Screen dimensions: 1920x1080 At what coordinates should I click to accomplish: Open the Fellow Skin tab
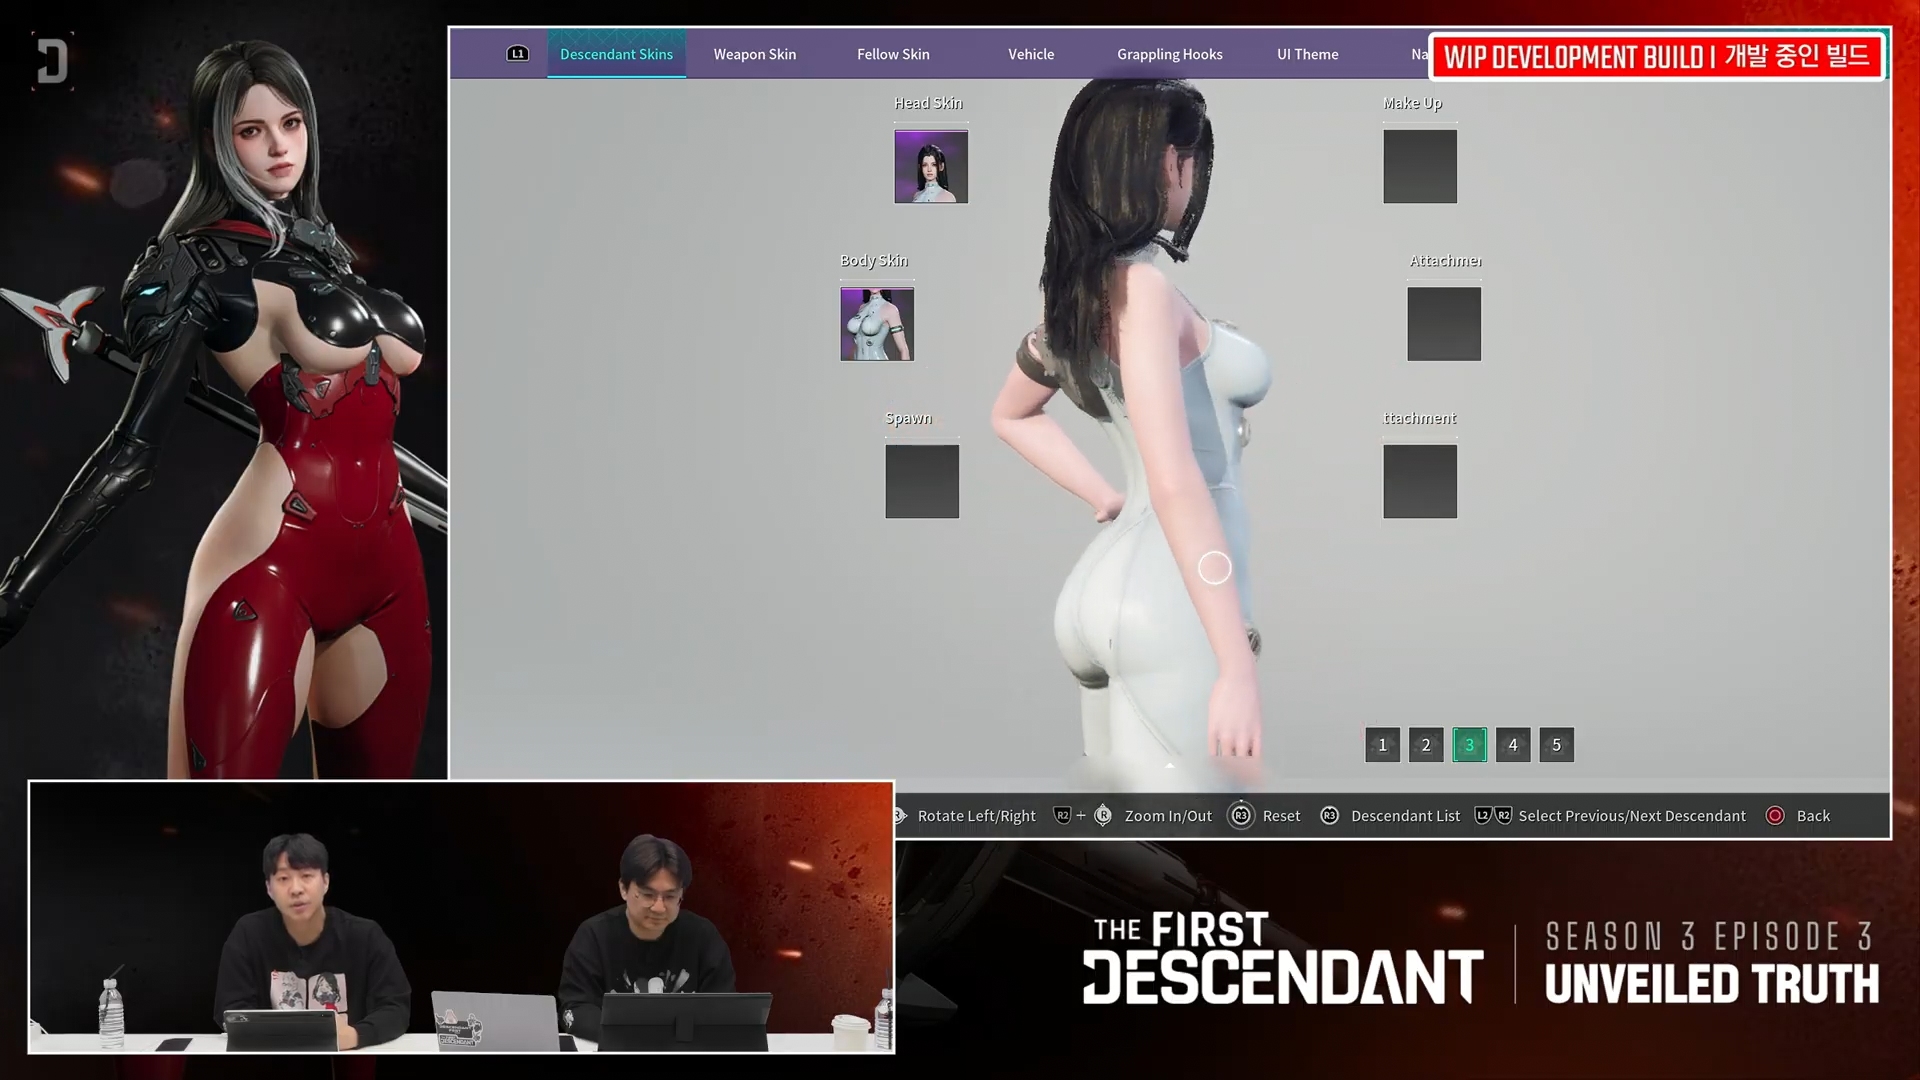pyautogui.click(x=892, y=54)
